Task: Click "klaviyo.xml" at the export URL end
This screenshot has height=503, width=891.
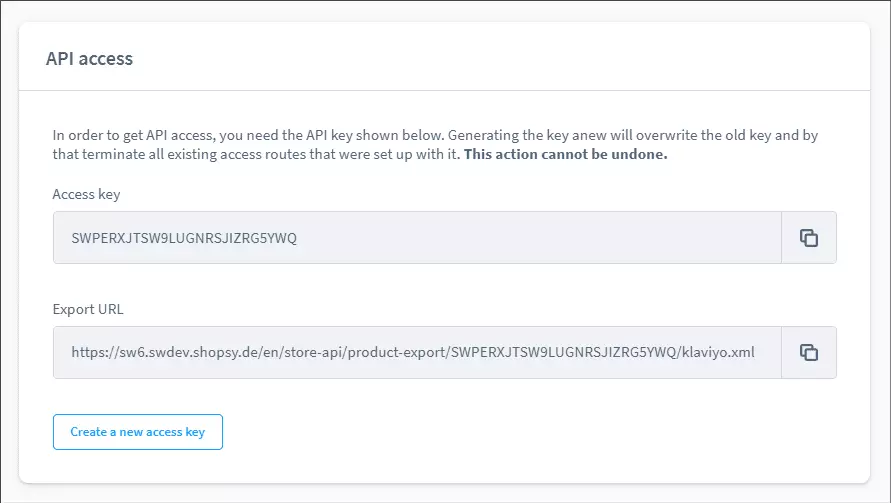Action: [719, 352]
